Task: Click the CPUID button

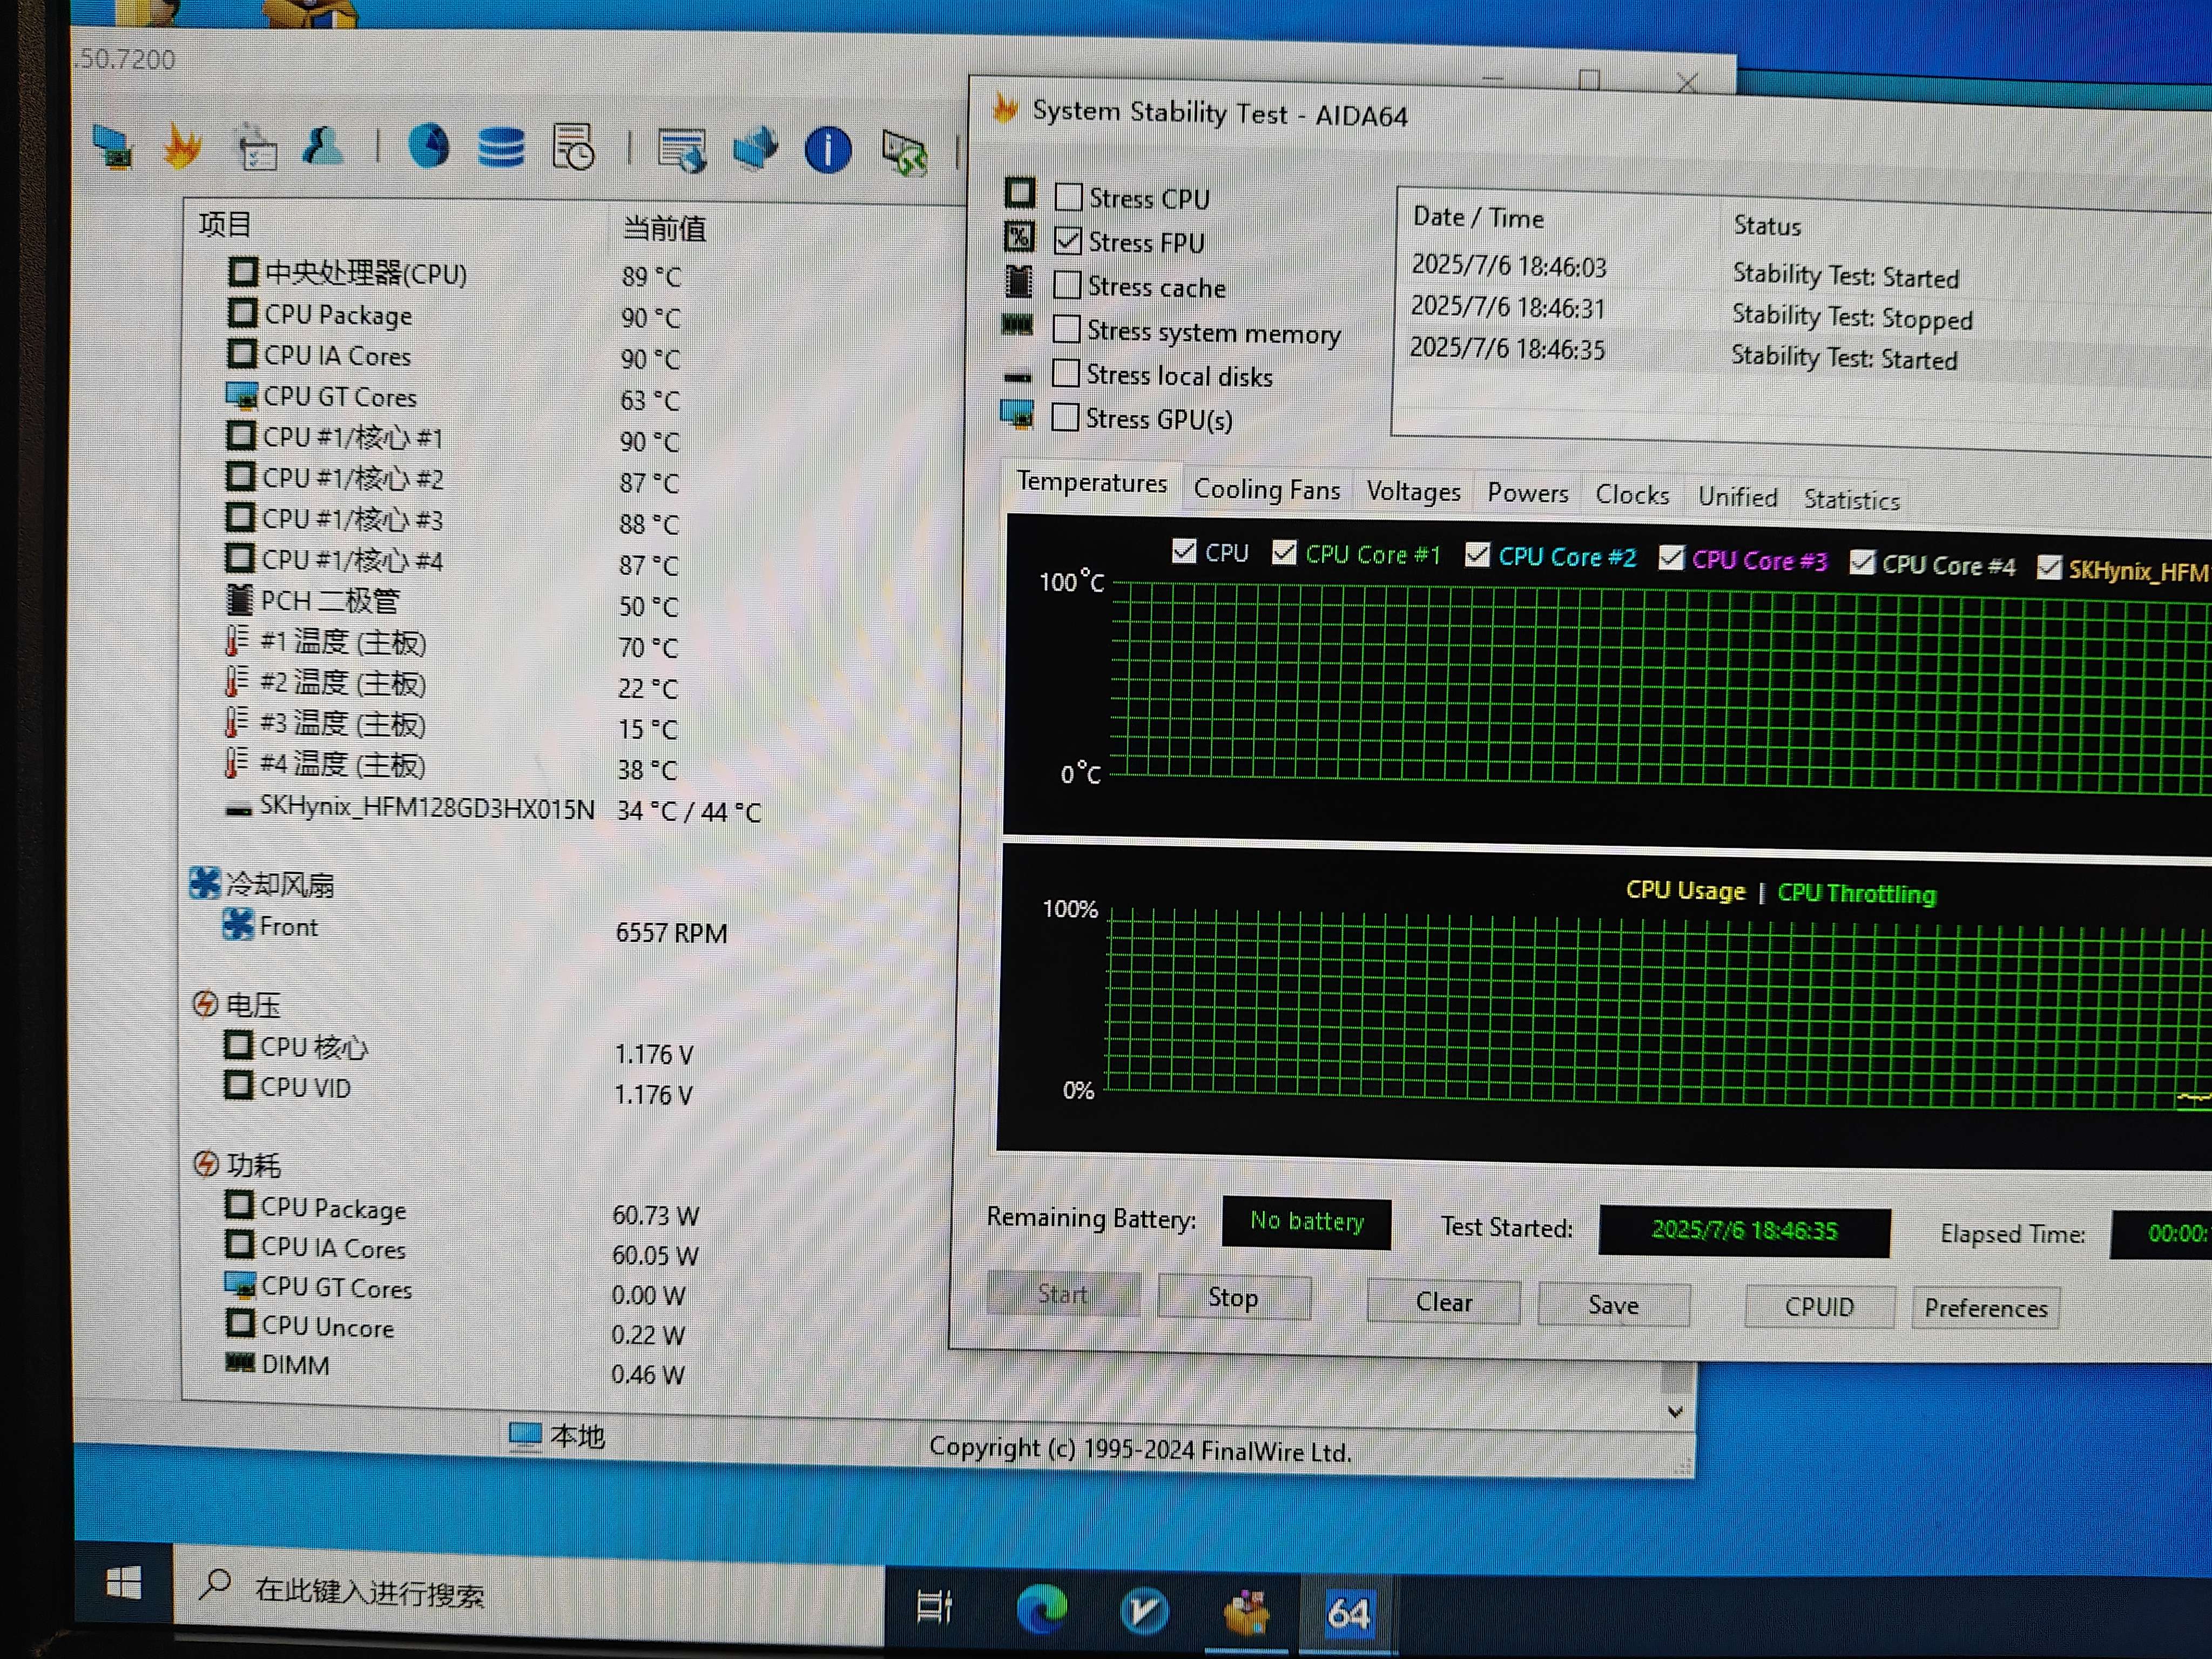Action: 1819,1307
